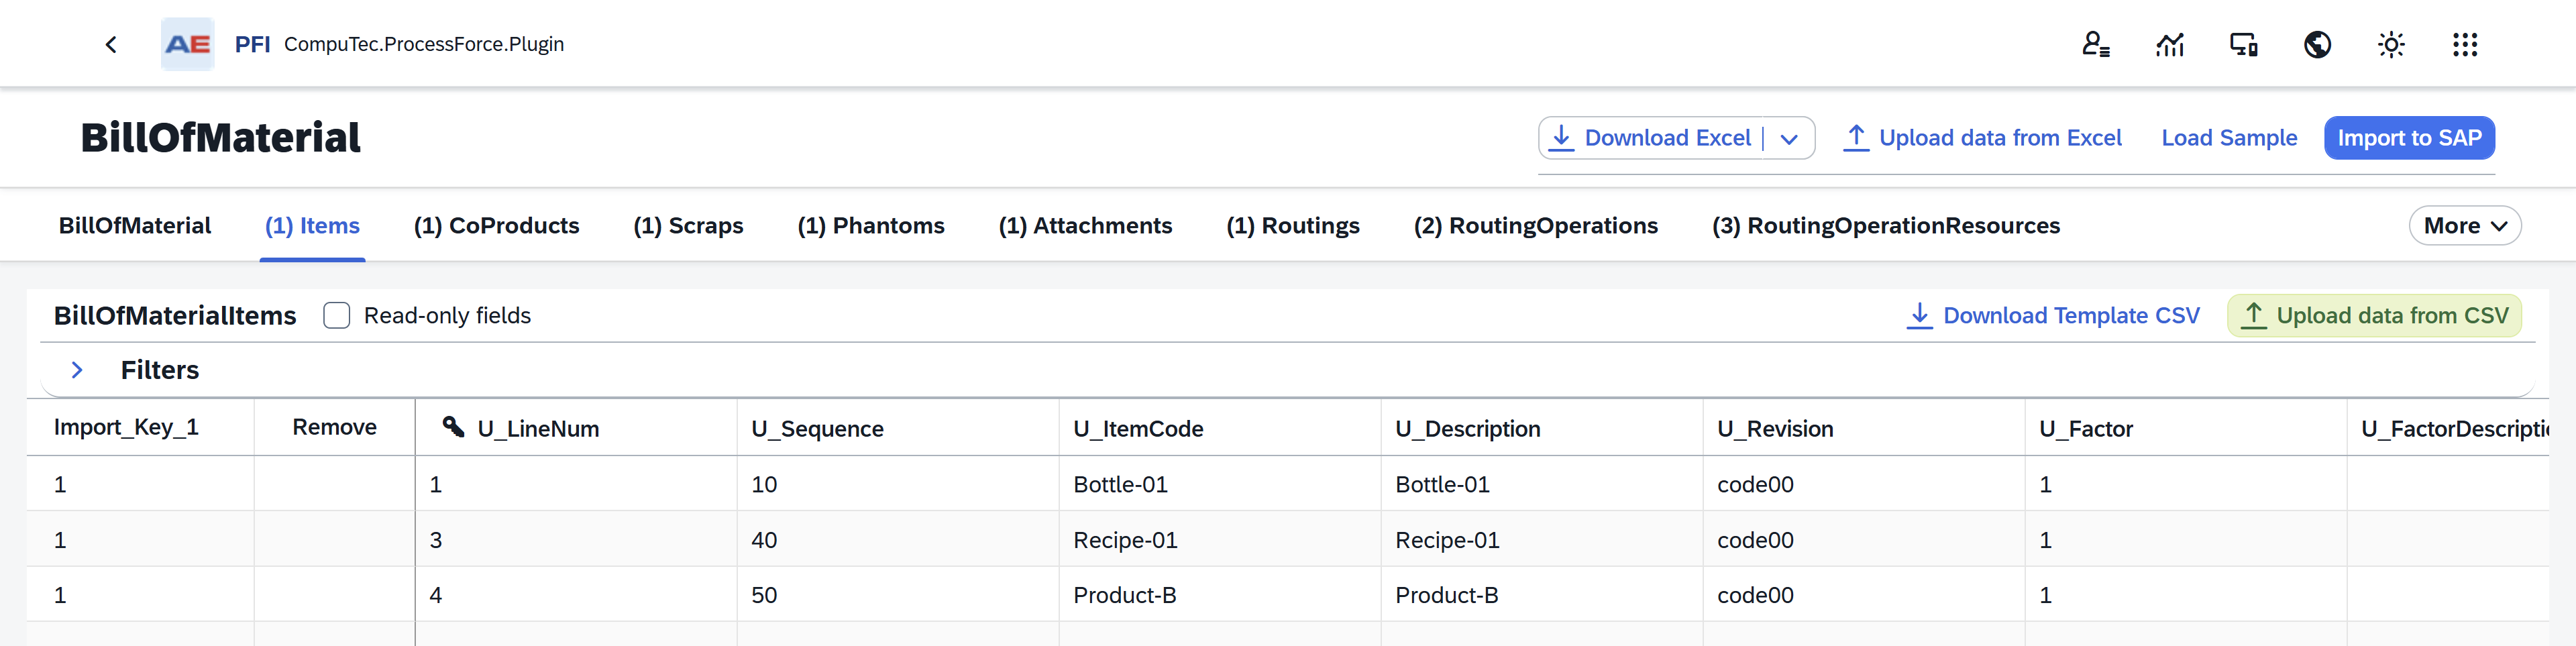The image size is (2576, 646).
Task: Click Download Template CSV
Action: [2054, 316]
